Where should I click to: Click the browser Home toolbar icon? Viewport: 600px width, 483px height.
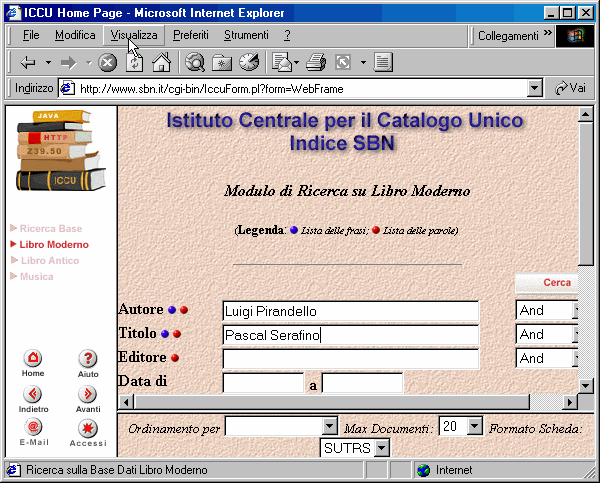[x=160, y=62]
